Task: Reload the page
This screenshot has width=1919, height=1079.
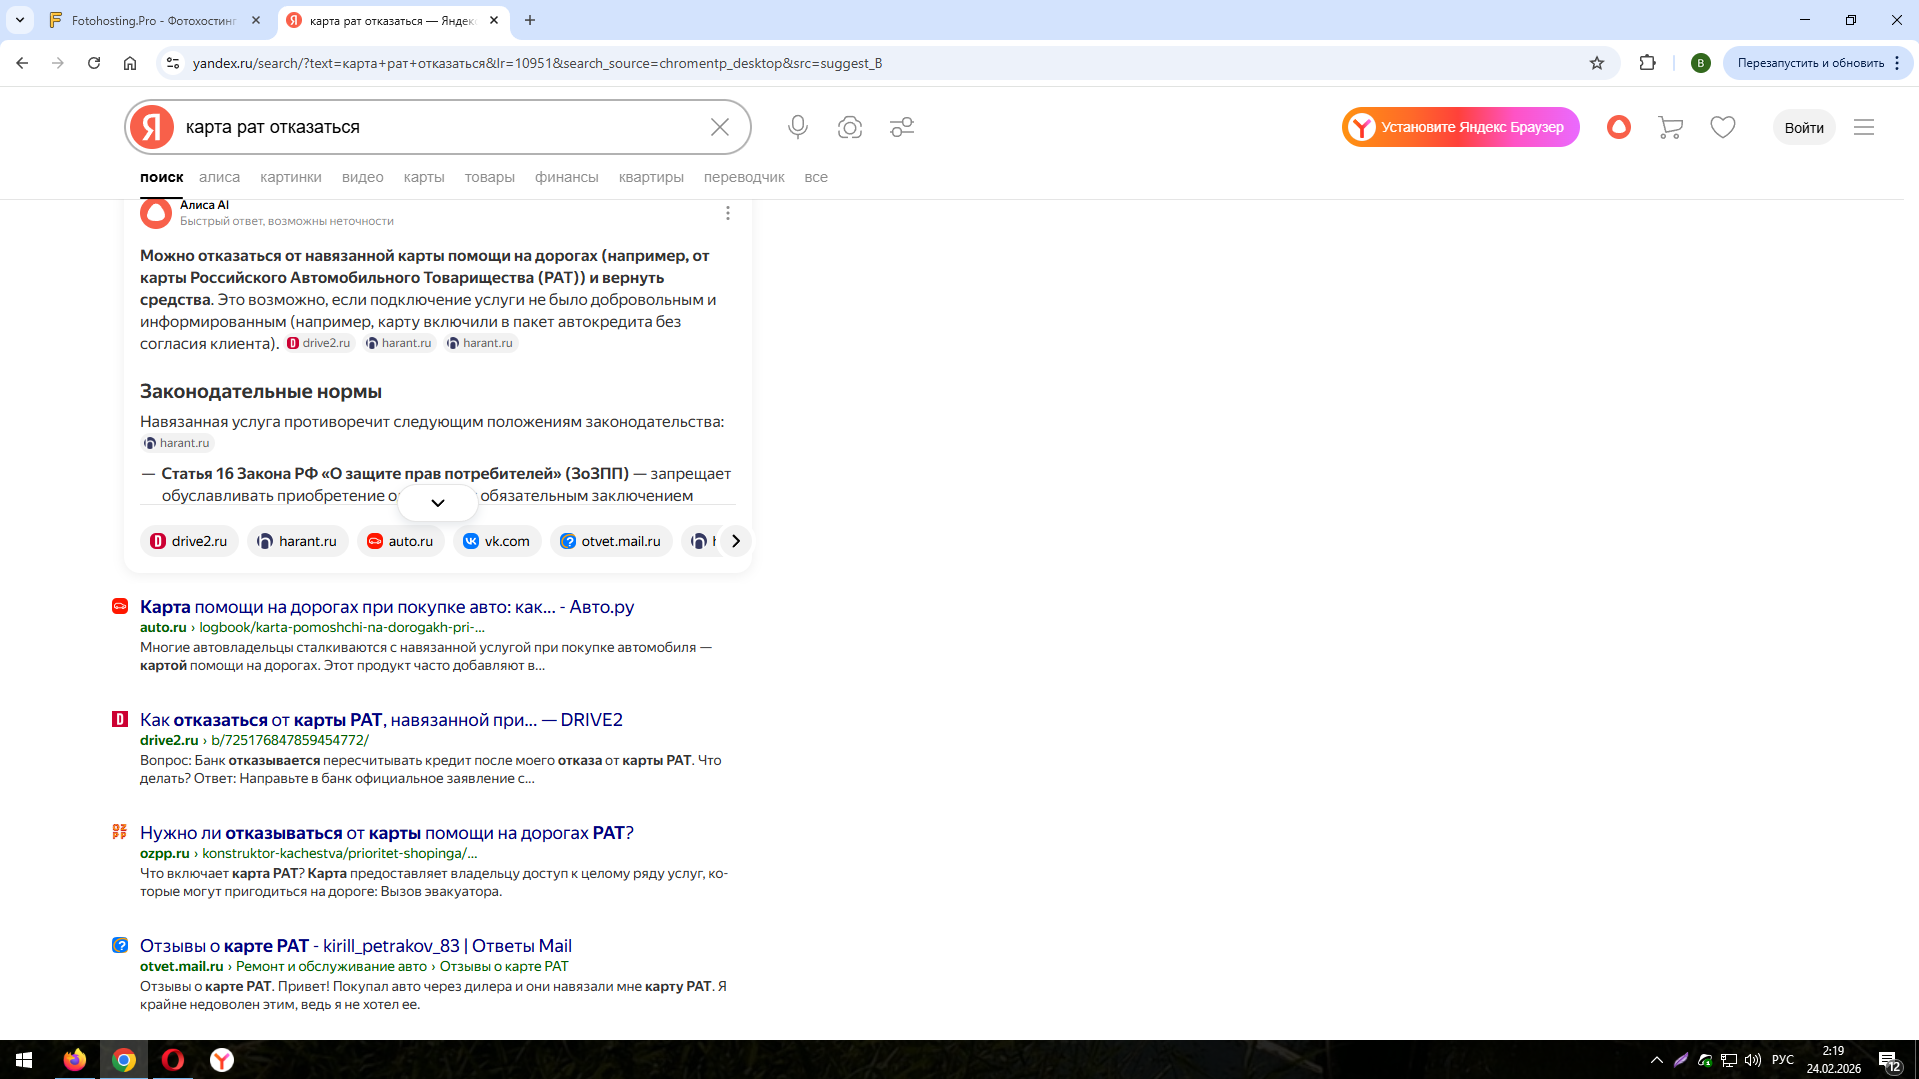Action: (x=94, y=63)
